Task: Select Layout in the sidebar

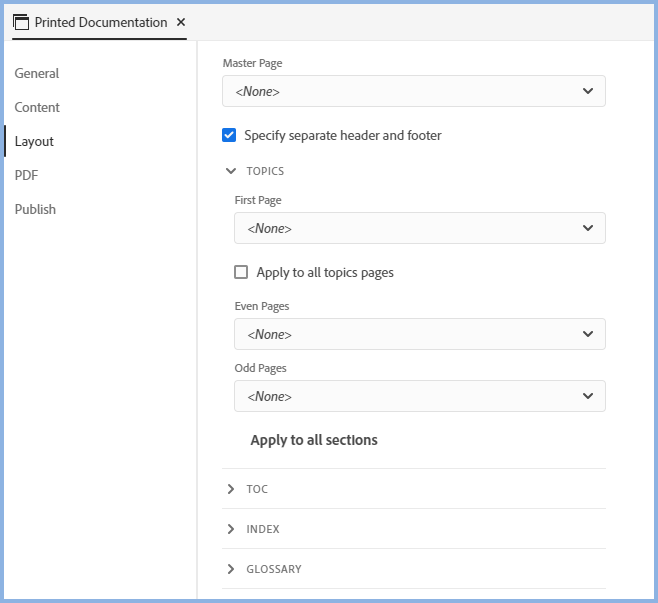Action: click(x=34, y=141)
